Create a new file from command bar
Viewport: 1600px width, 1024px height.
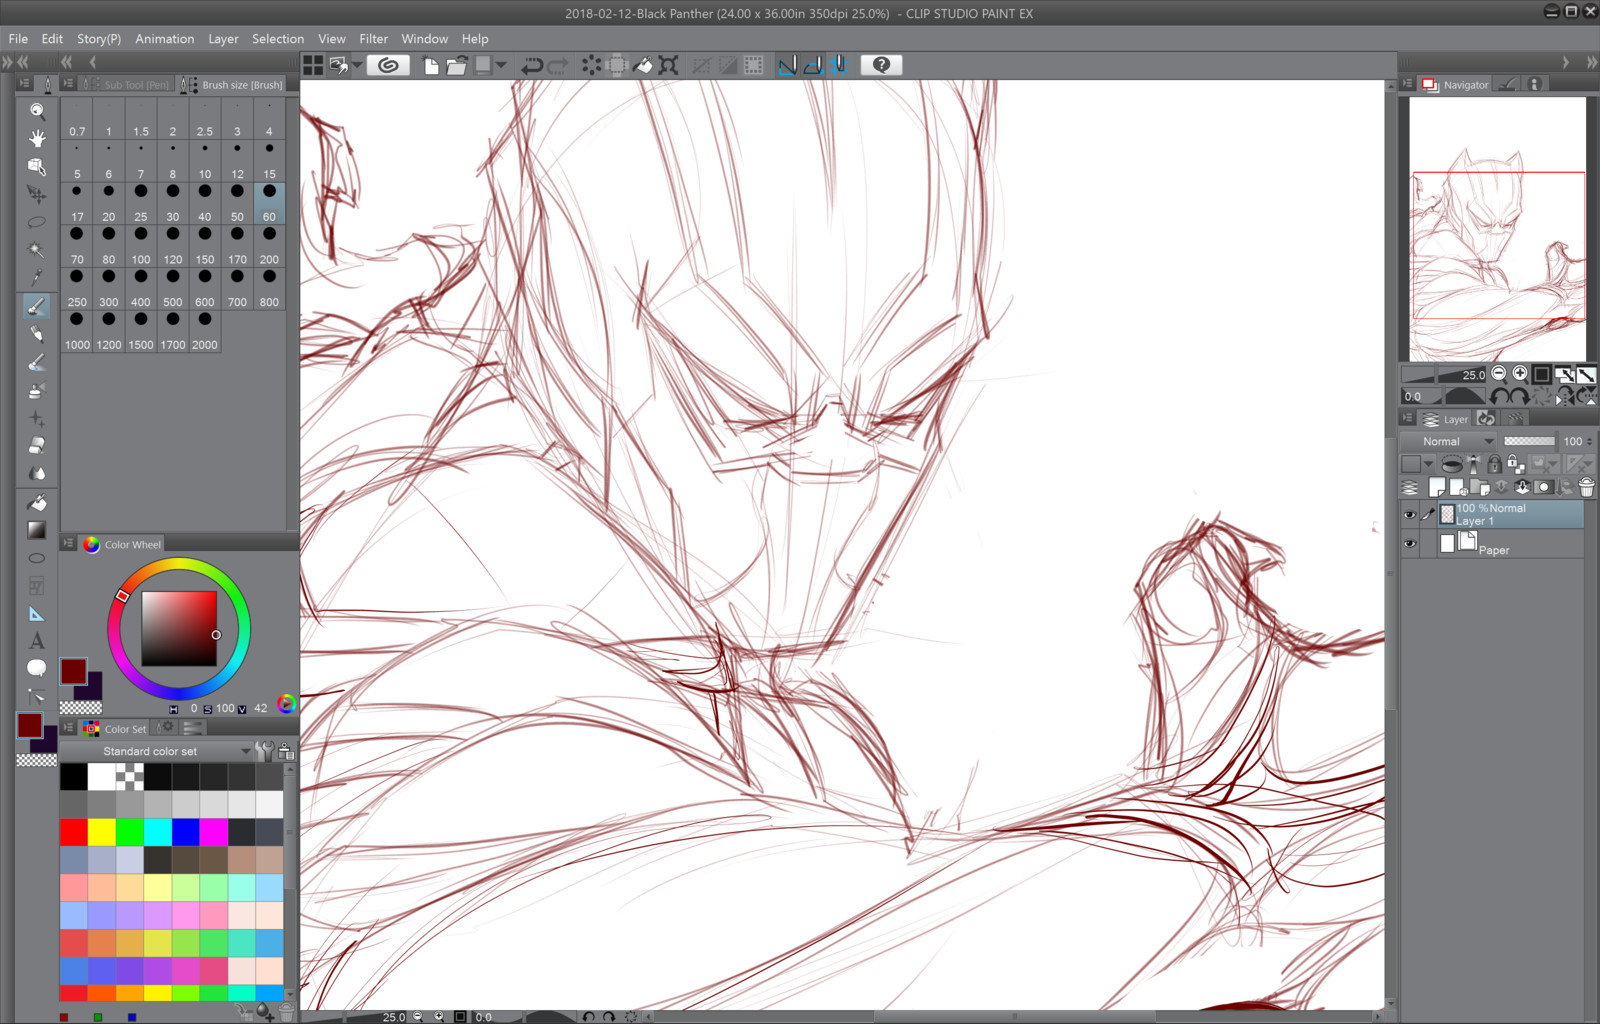point(431,66)
